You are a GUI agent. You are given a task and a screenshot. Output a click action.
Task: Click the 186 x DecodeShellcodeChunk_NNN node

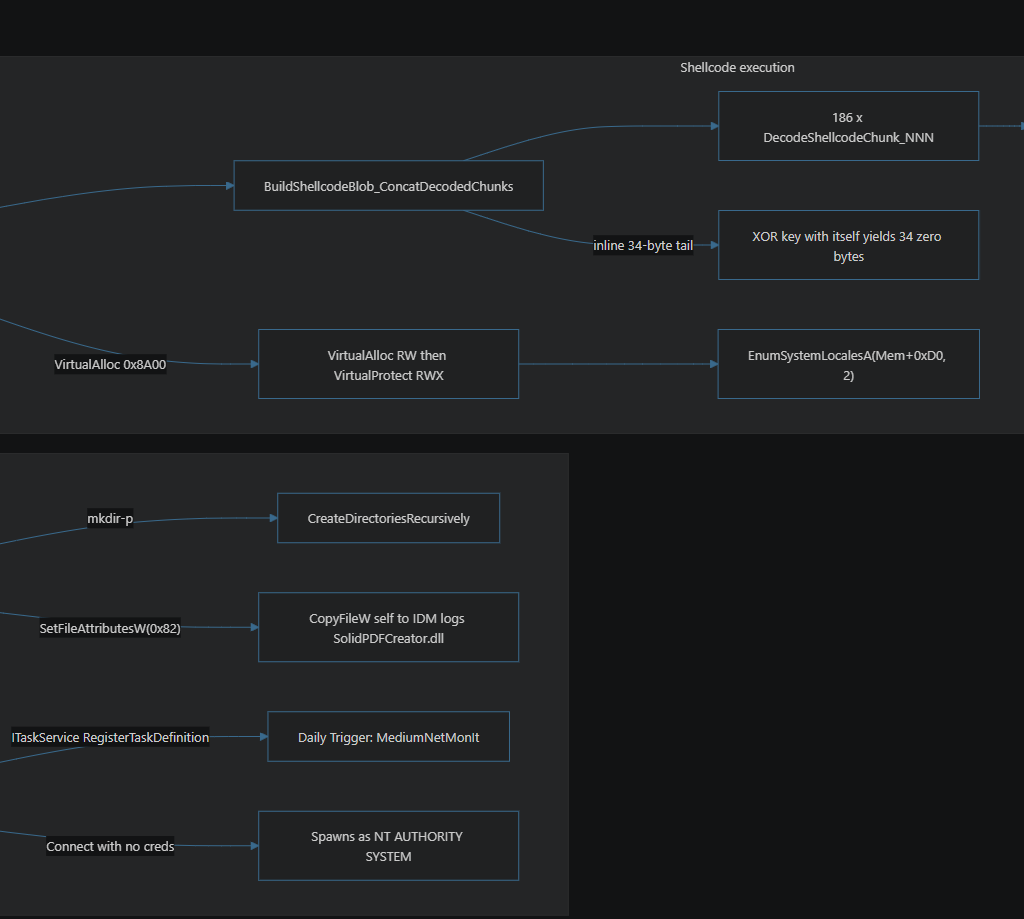848,126
